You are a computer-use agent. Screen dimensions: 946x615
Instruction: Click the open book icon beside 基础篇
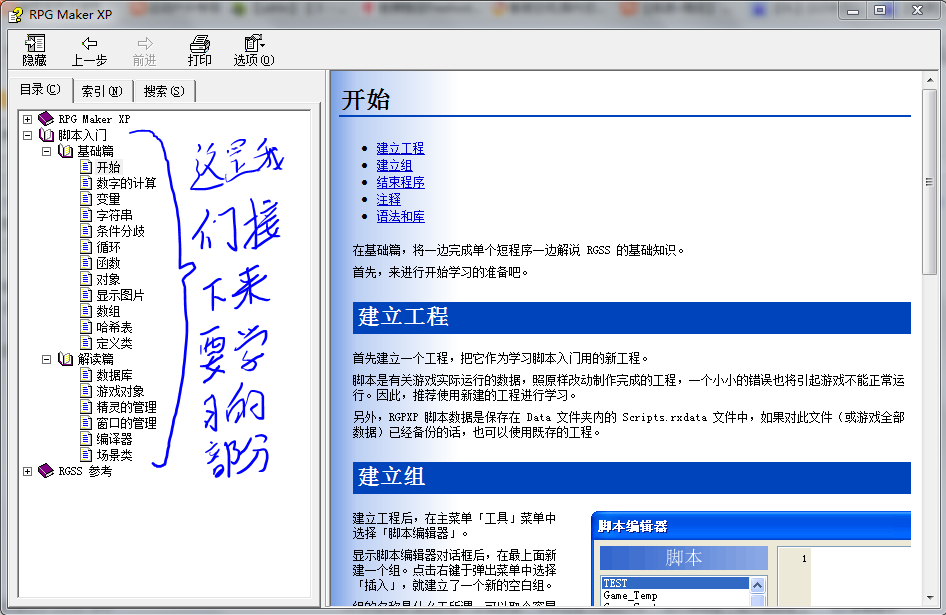(65, 151)
